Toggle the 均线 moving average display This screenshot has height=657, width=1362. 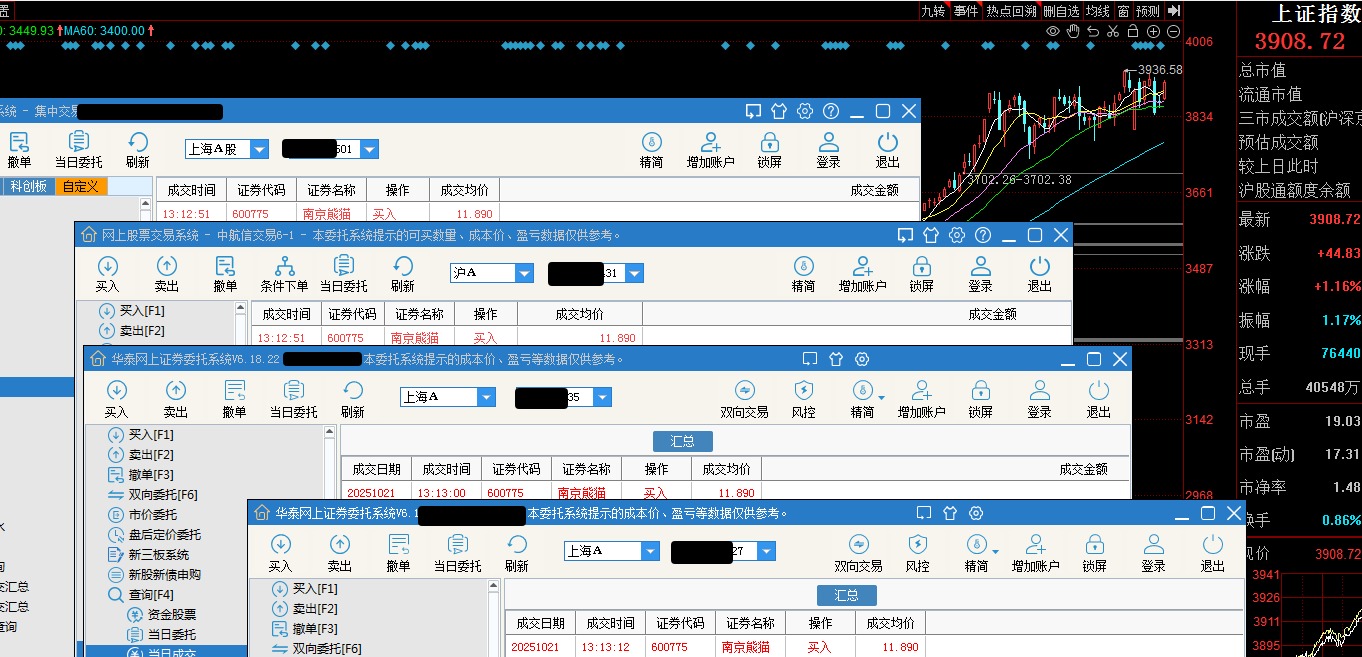click(x=1098, y=11)
